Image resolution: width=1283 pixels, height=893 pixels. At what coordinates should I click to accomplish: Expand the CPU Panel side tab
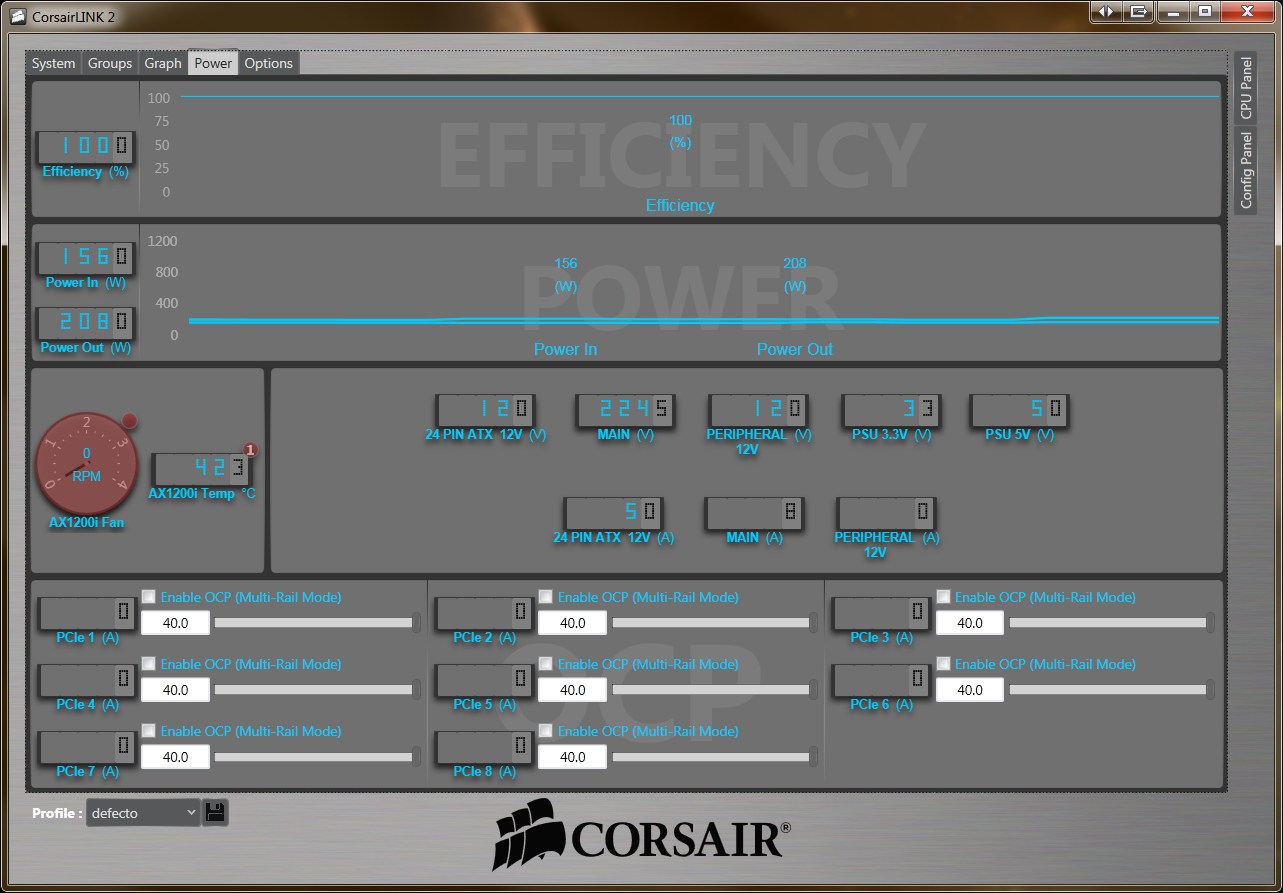[x=1245, y=88]
